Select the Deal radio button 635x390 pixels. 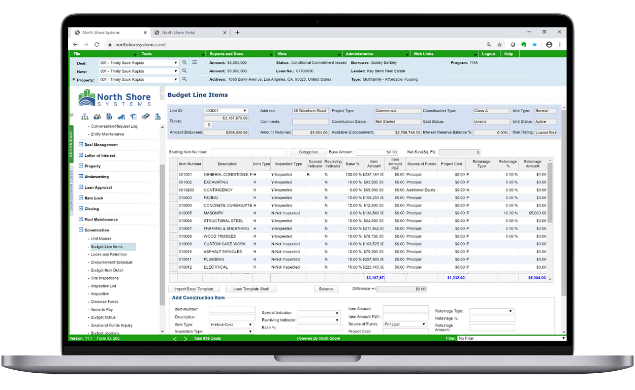[x=74, y=63]
